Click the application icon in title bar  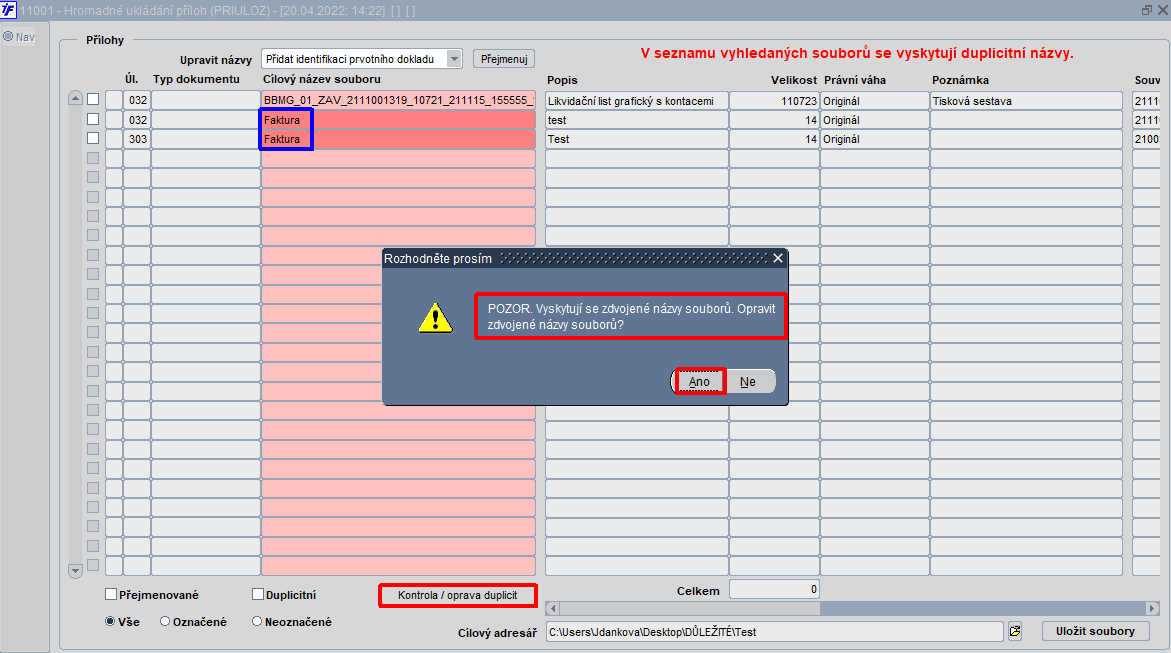pyautogui.click(x=8, y=10)
